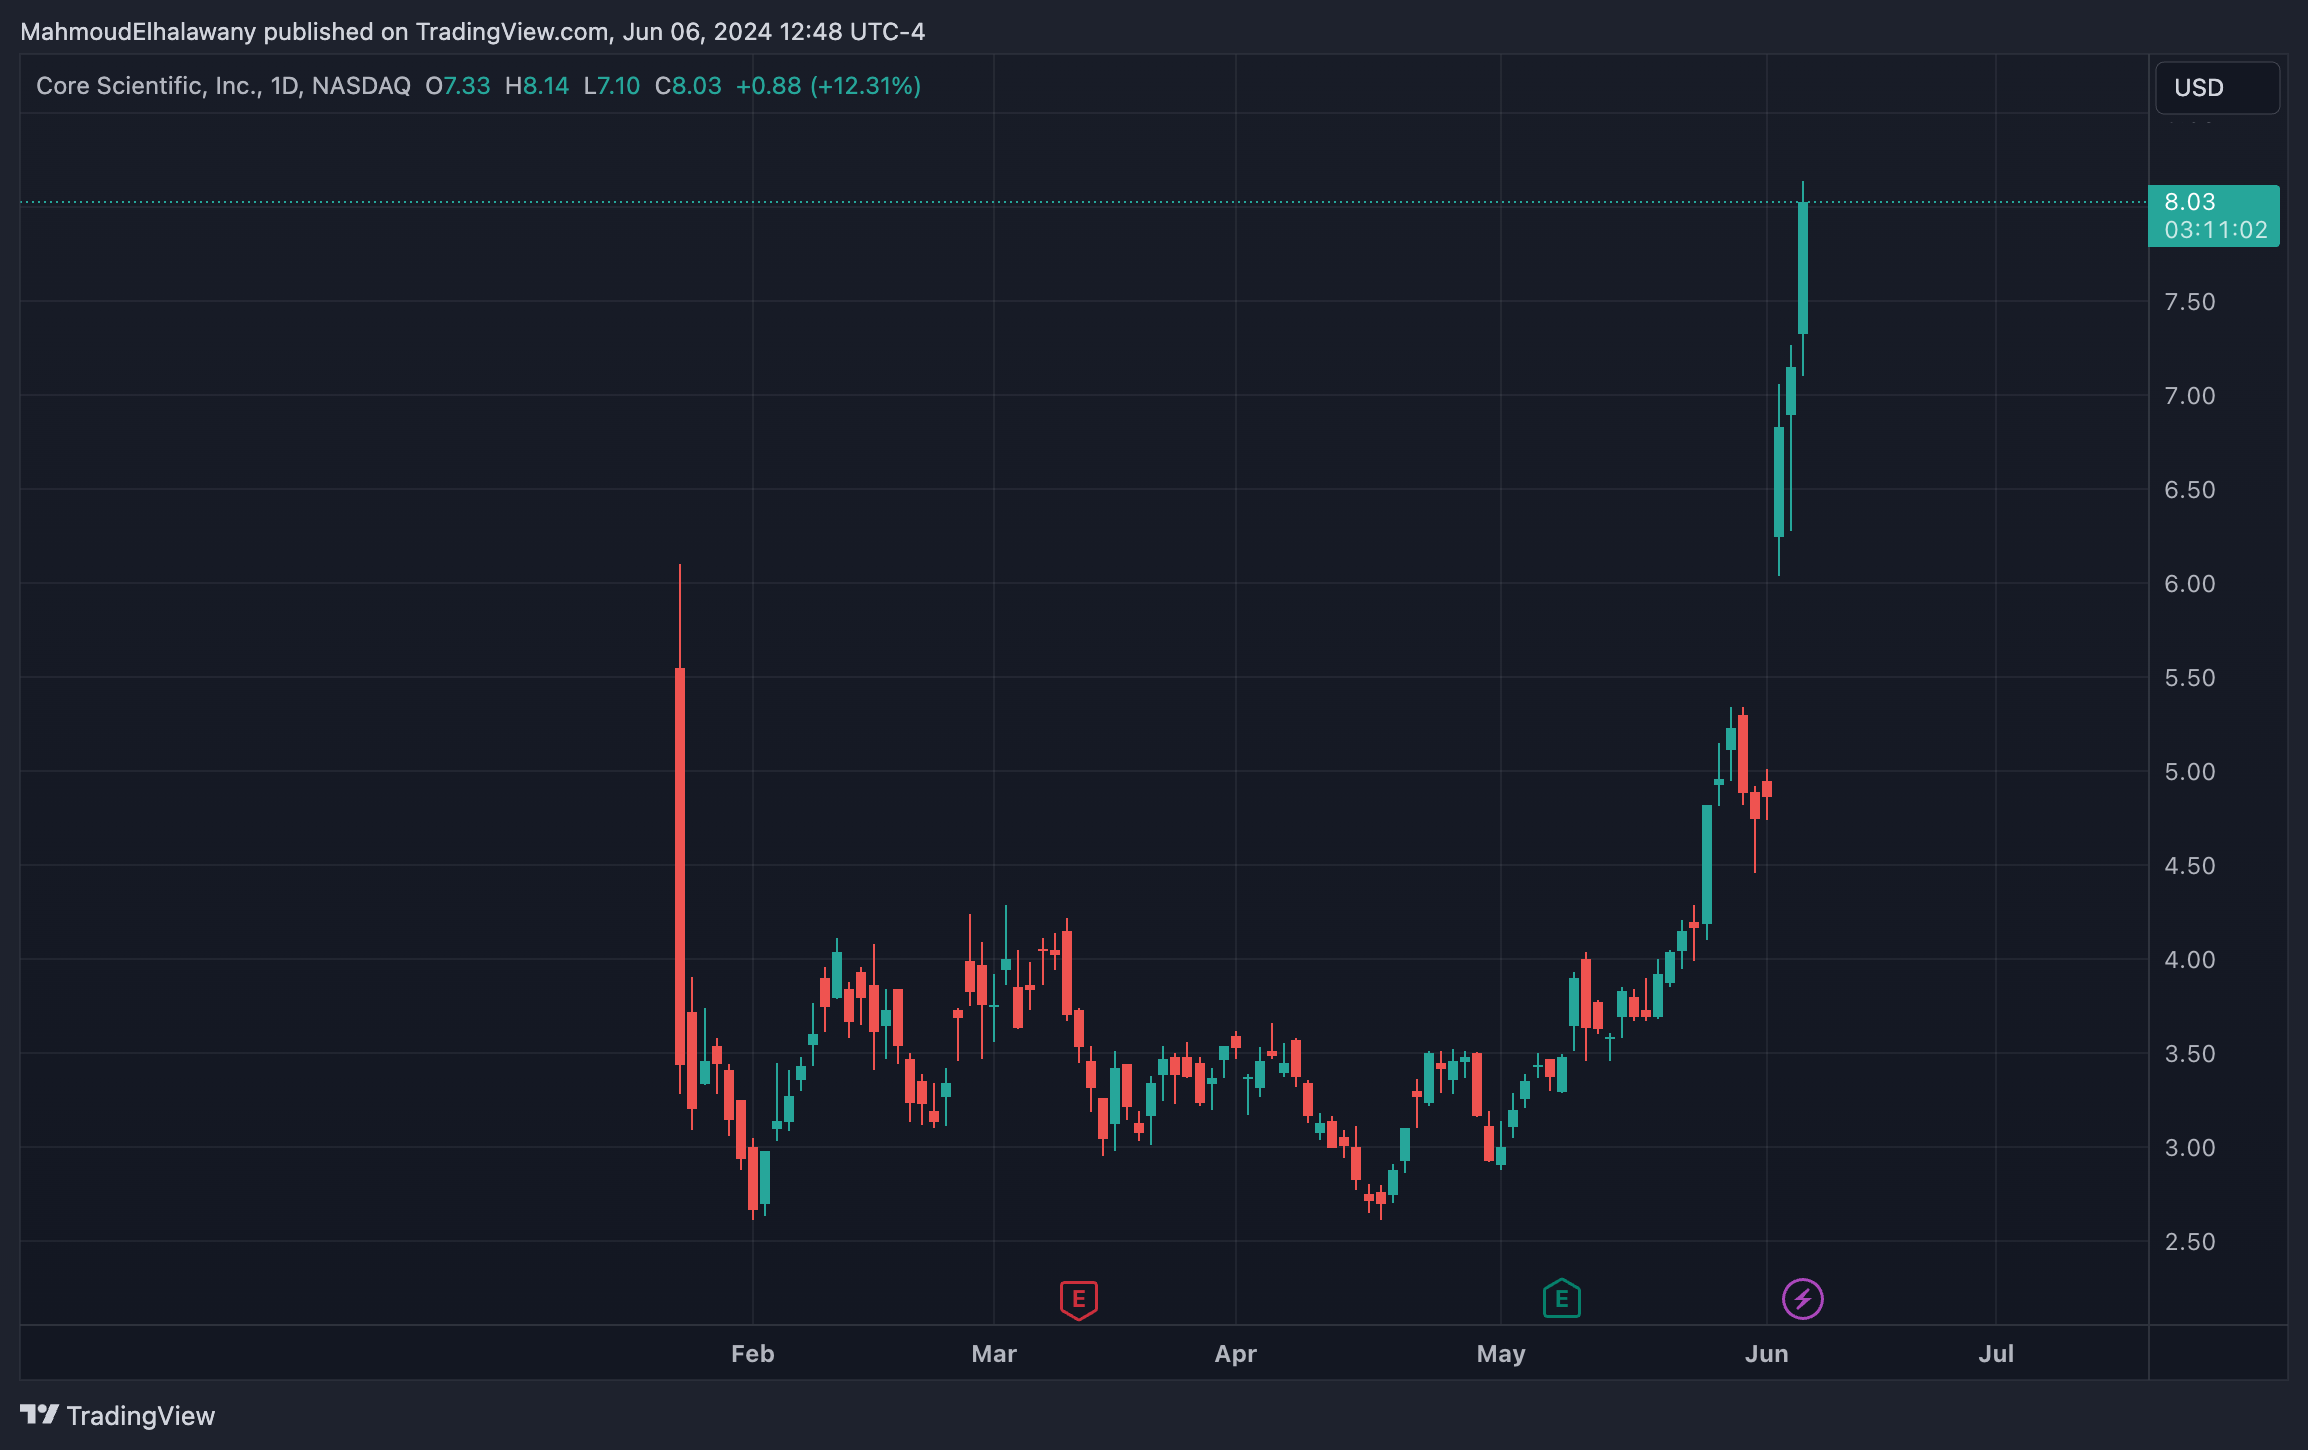This screenshot has height=1450, width=2308.
Task: Click the +0.88 (+12.31%) change value
Action: click(828, 86)
